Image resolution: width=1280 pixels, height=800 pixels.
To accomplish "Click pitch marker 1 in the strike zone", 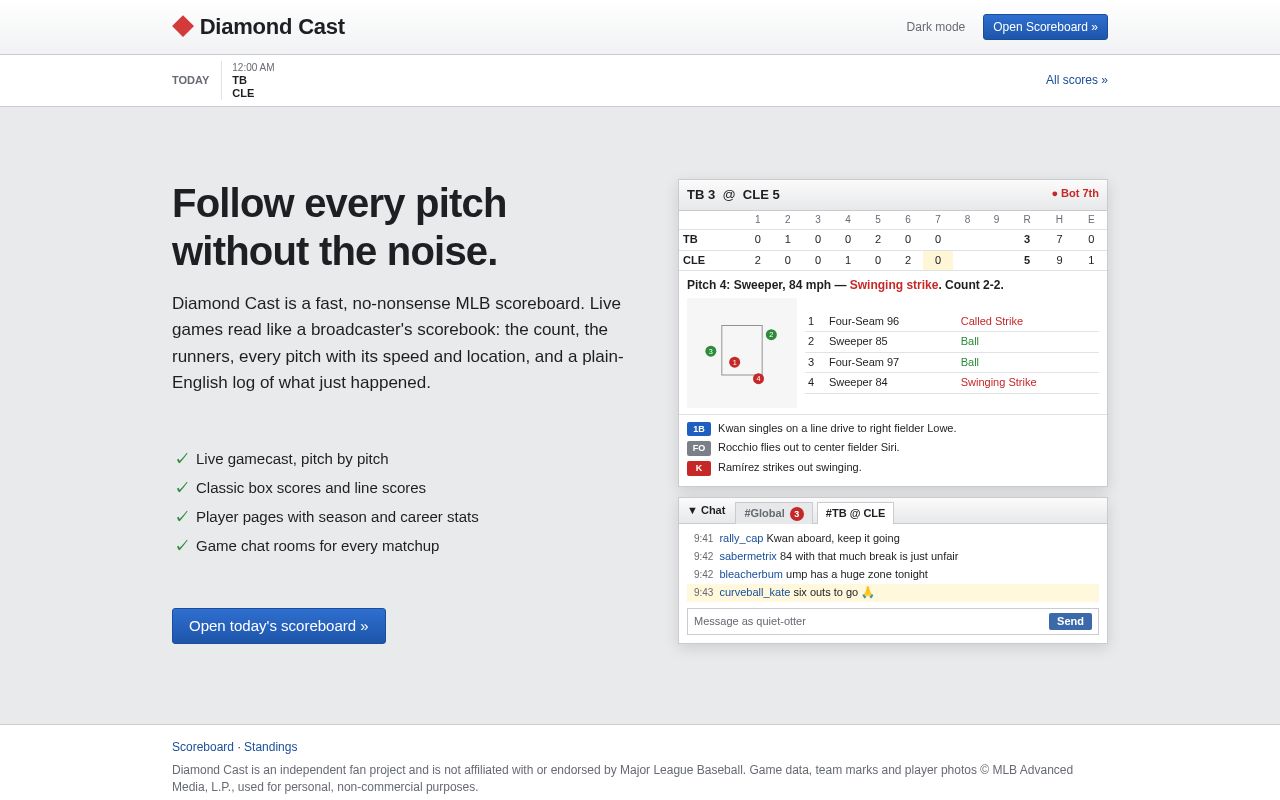I will (x=734, y=362).
